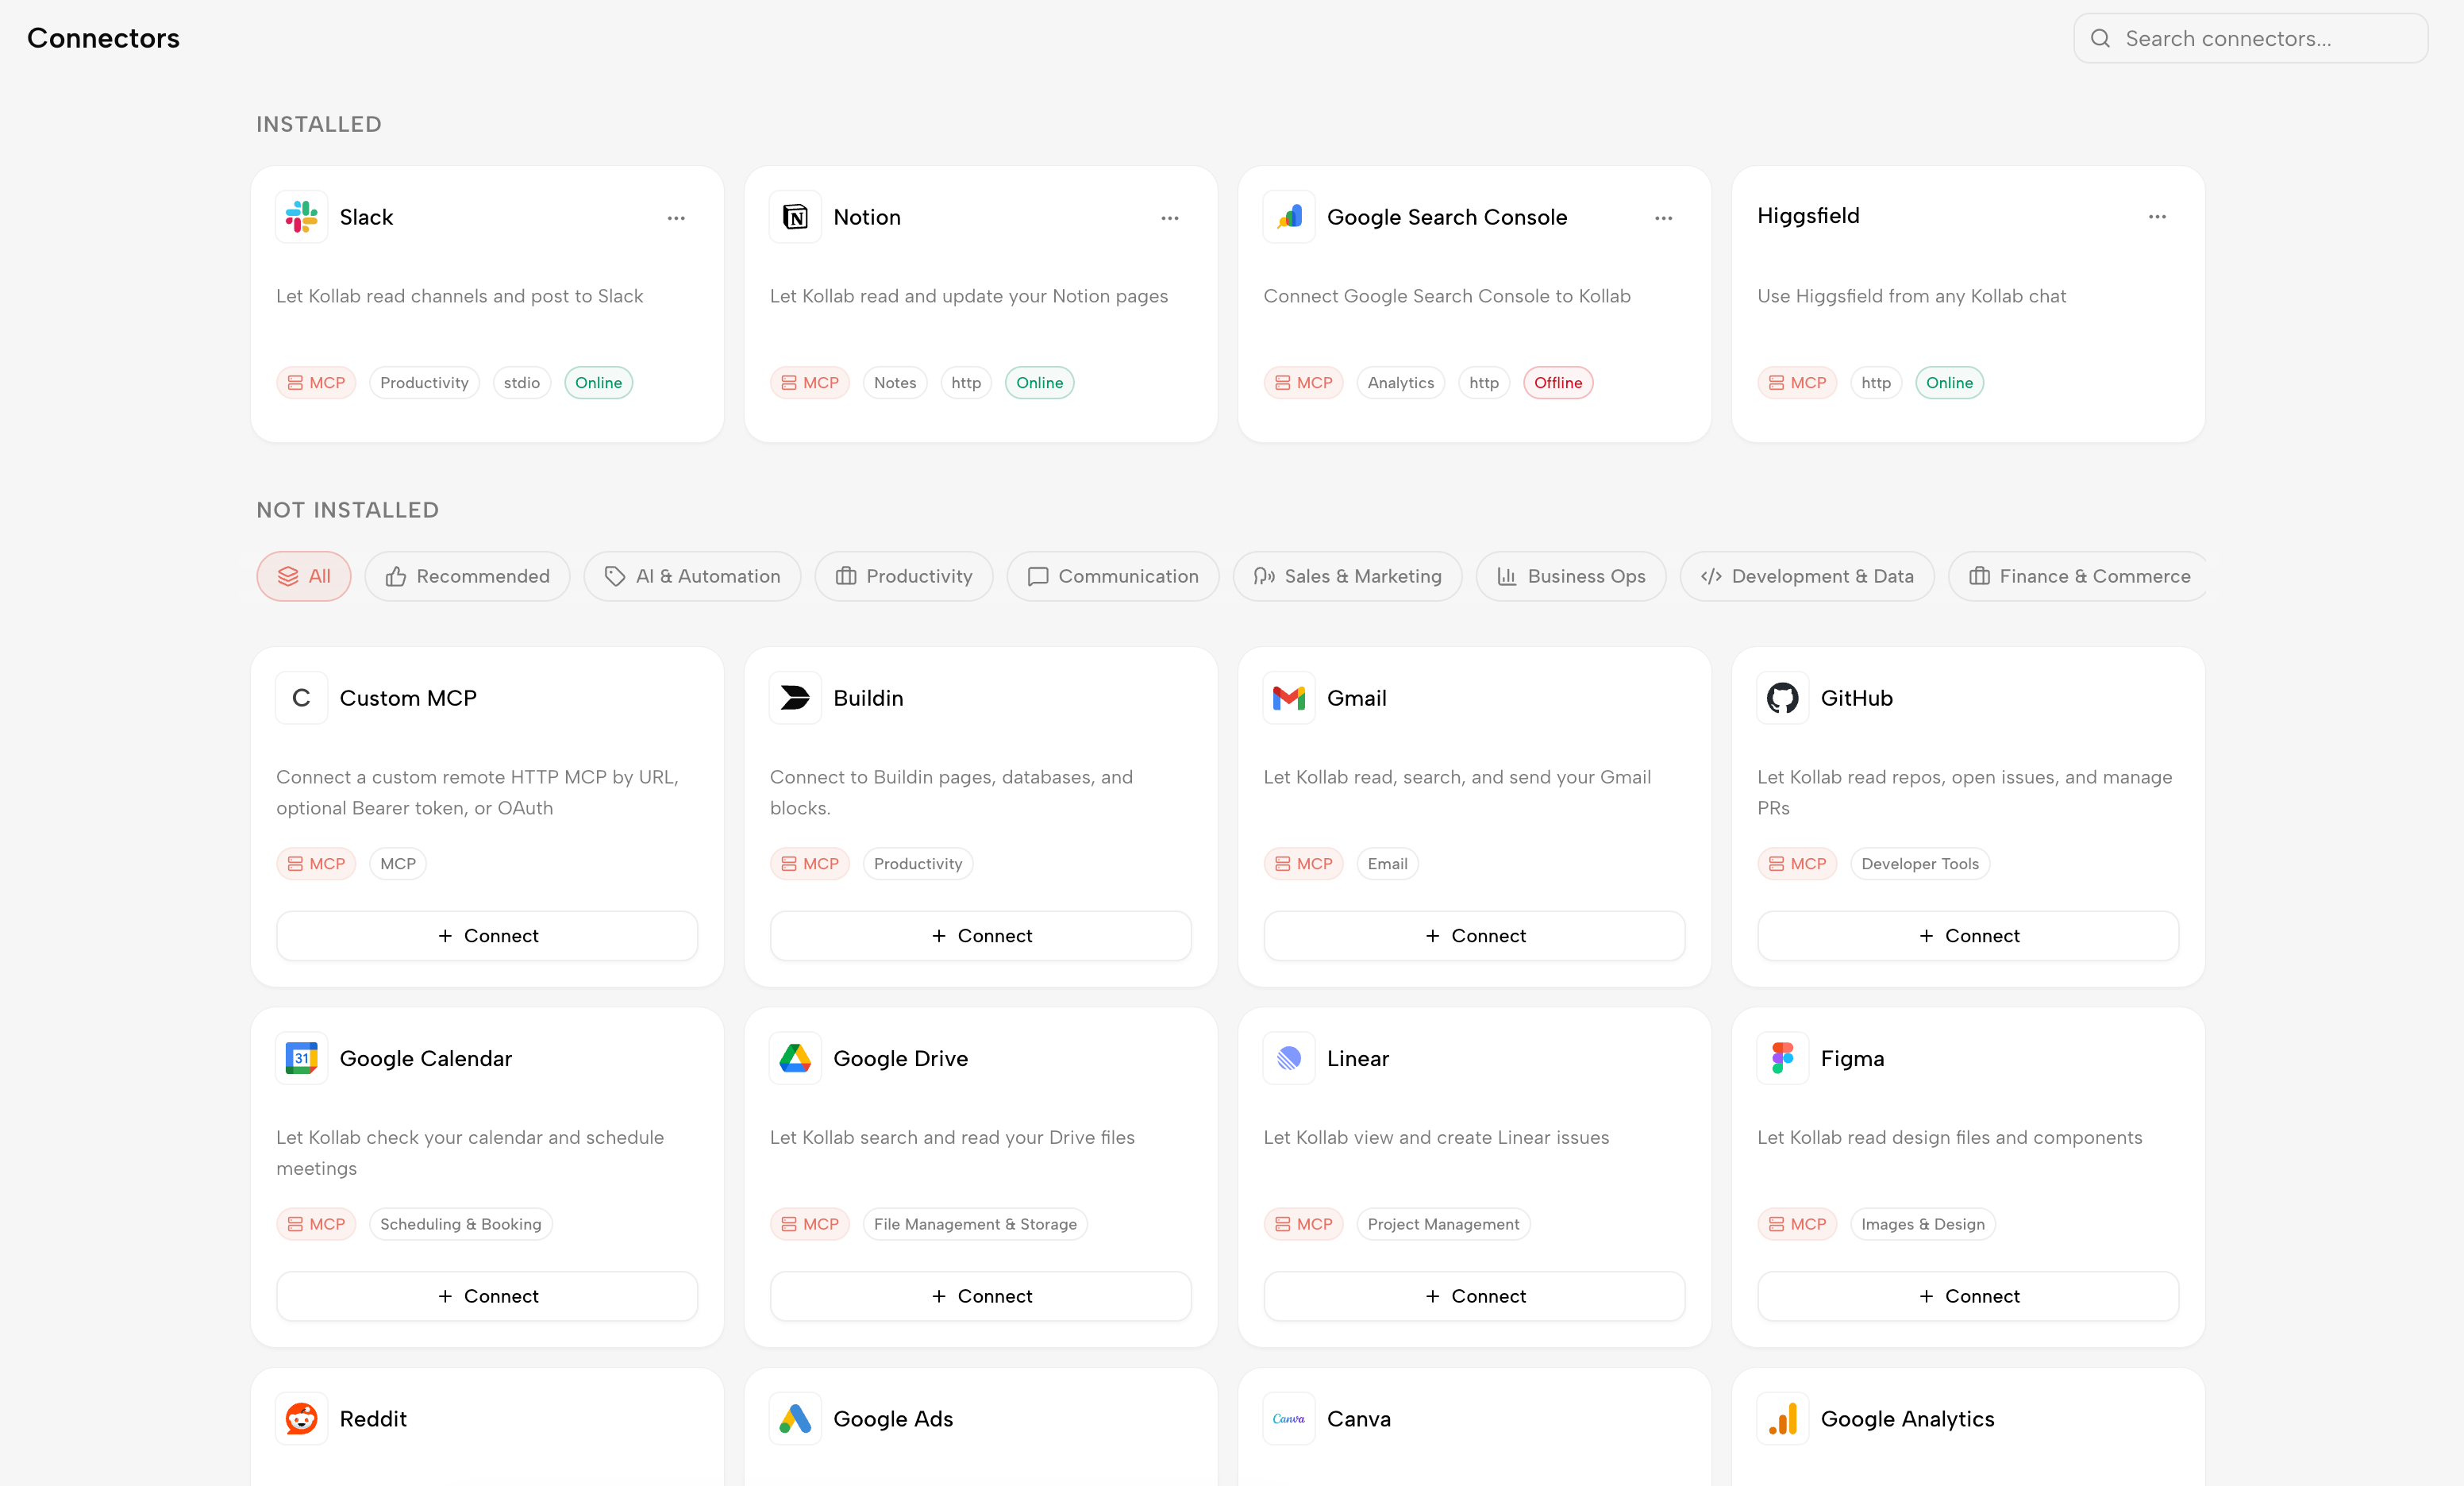Click the Developer Tools tag on GitHub
The image size is (2464, 1486).
pyautogui.click(x=1919, y=863)
